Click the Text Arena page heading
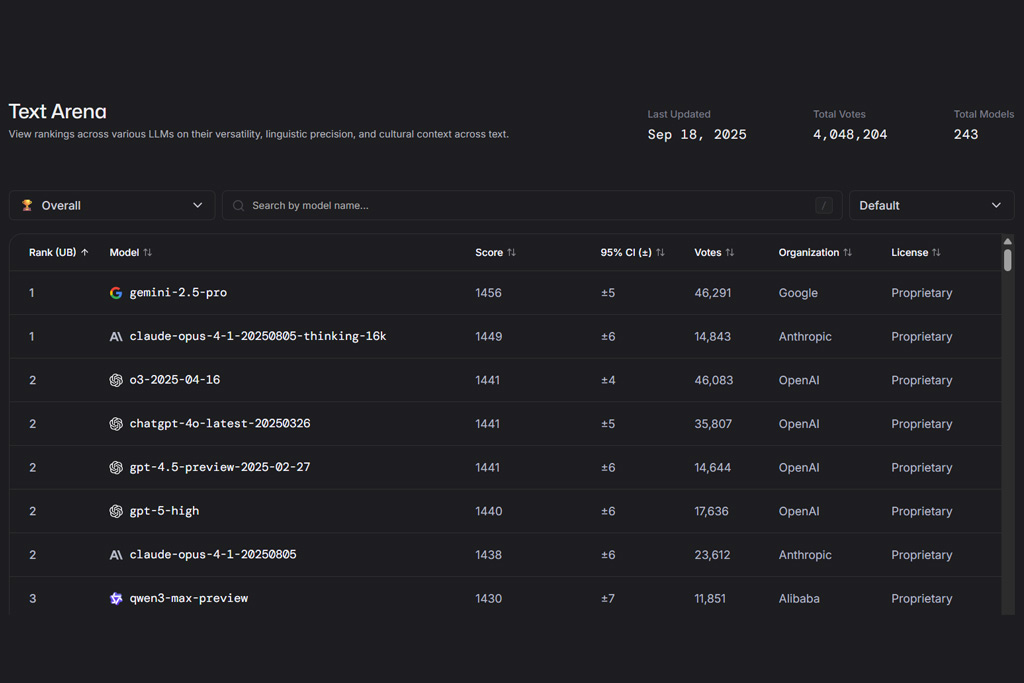The height and width of the screenshot is (683, 1024). pos(57,112)
